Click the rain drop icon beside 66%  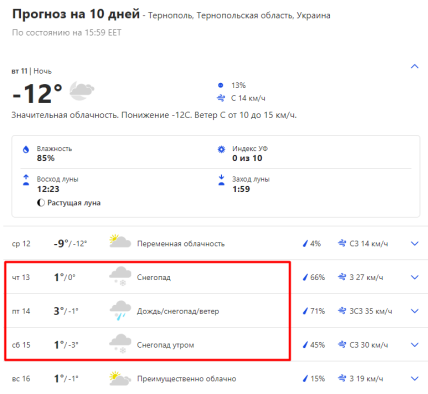(305, 277)
